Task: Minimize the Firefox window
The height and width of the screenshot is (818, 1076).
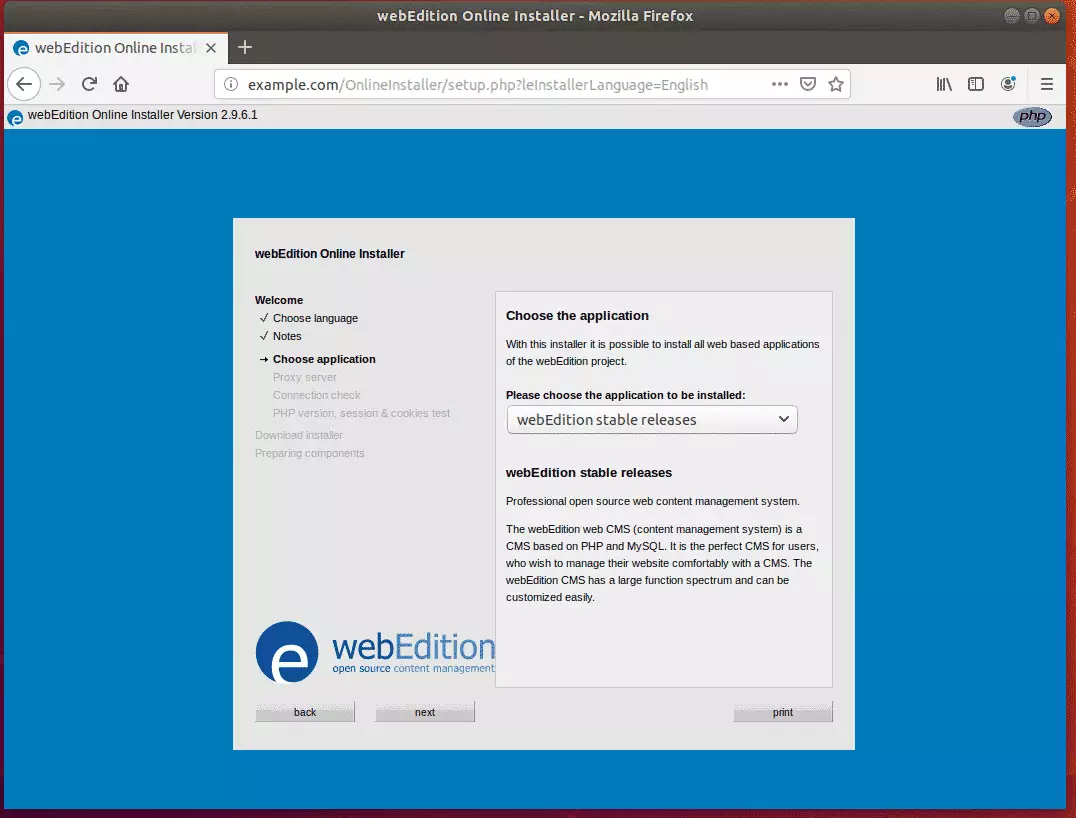Action: (x=1011, y=16)
